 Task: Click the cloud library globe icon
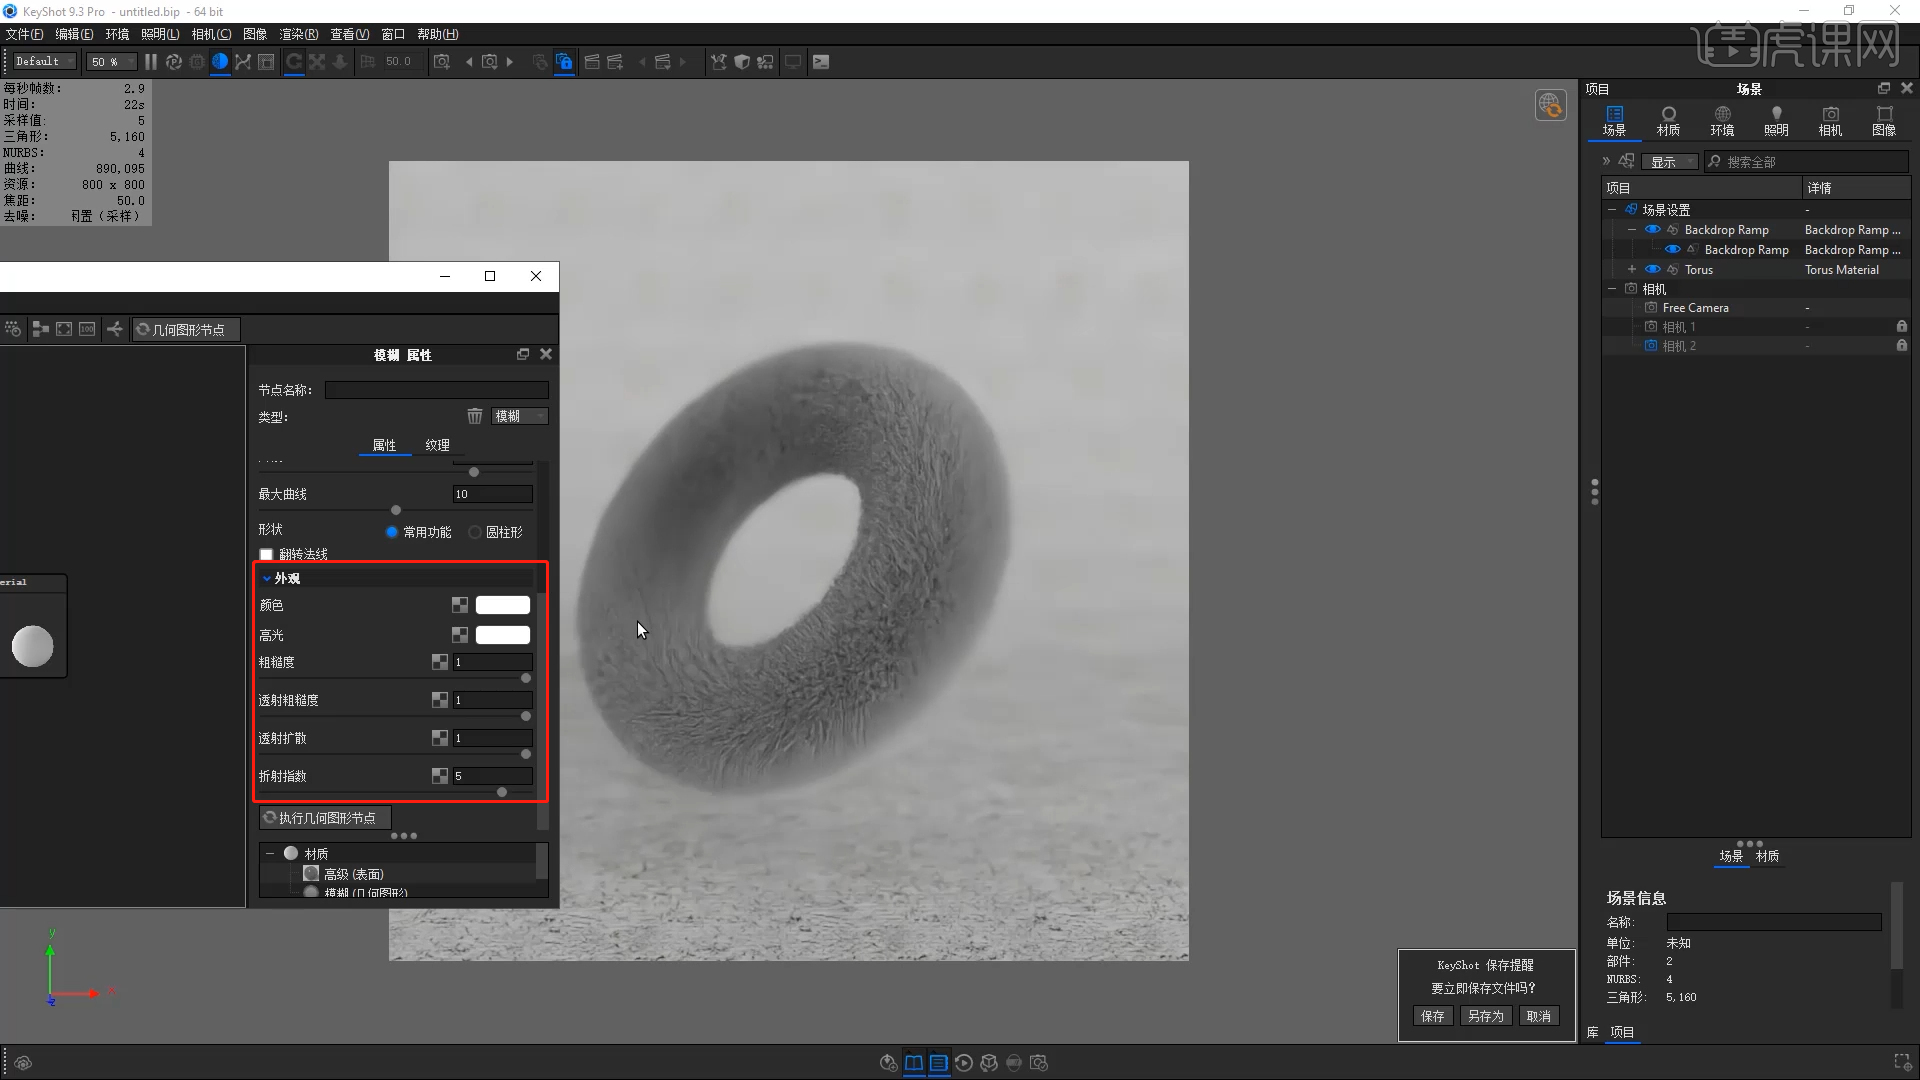pyautogui.click(x=1550, y=105)
